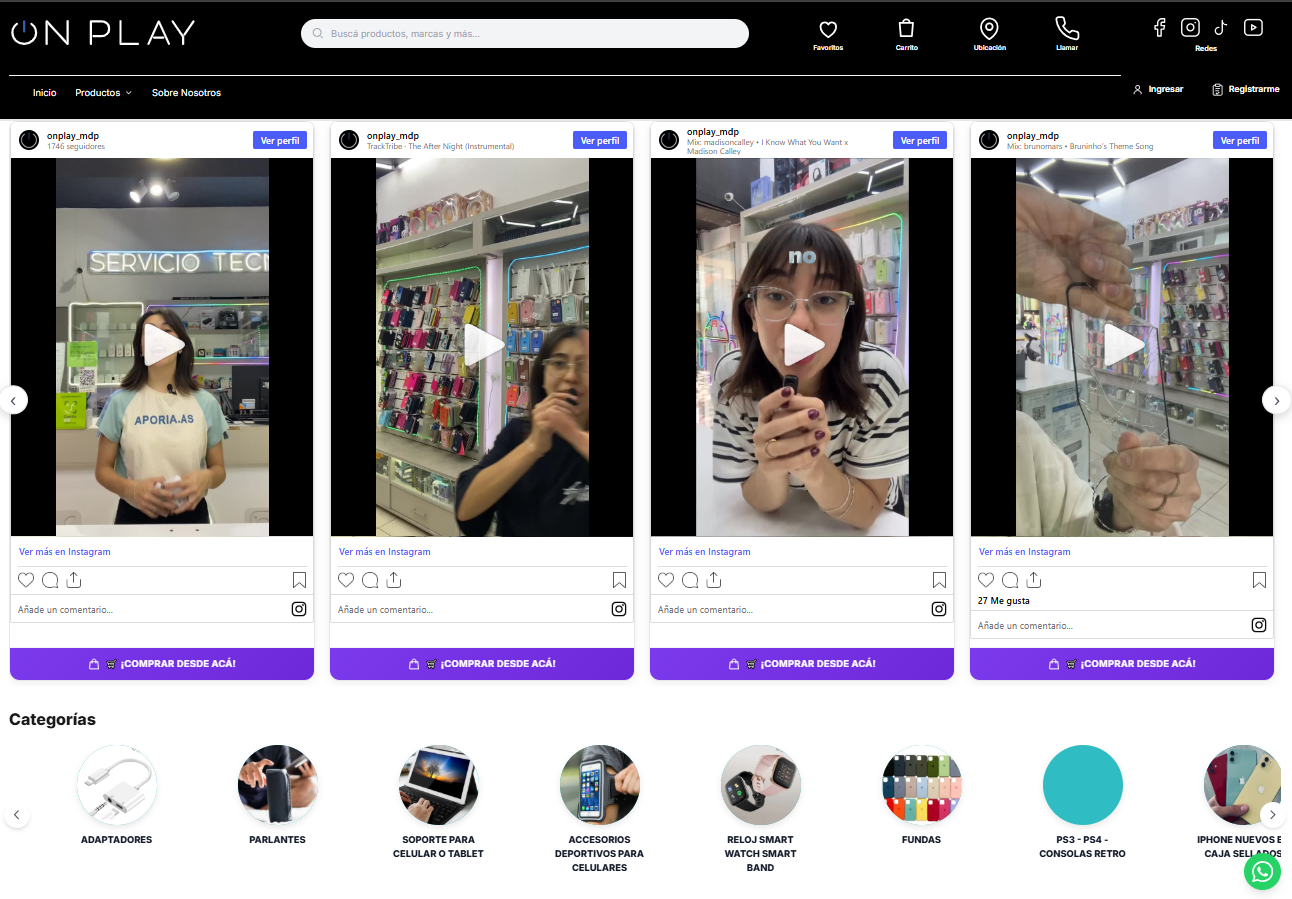Open Ver más en Instagram on madisoncalley post
This screenshot has height=899, width=1292.
click(x=705, y=552)
